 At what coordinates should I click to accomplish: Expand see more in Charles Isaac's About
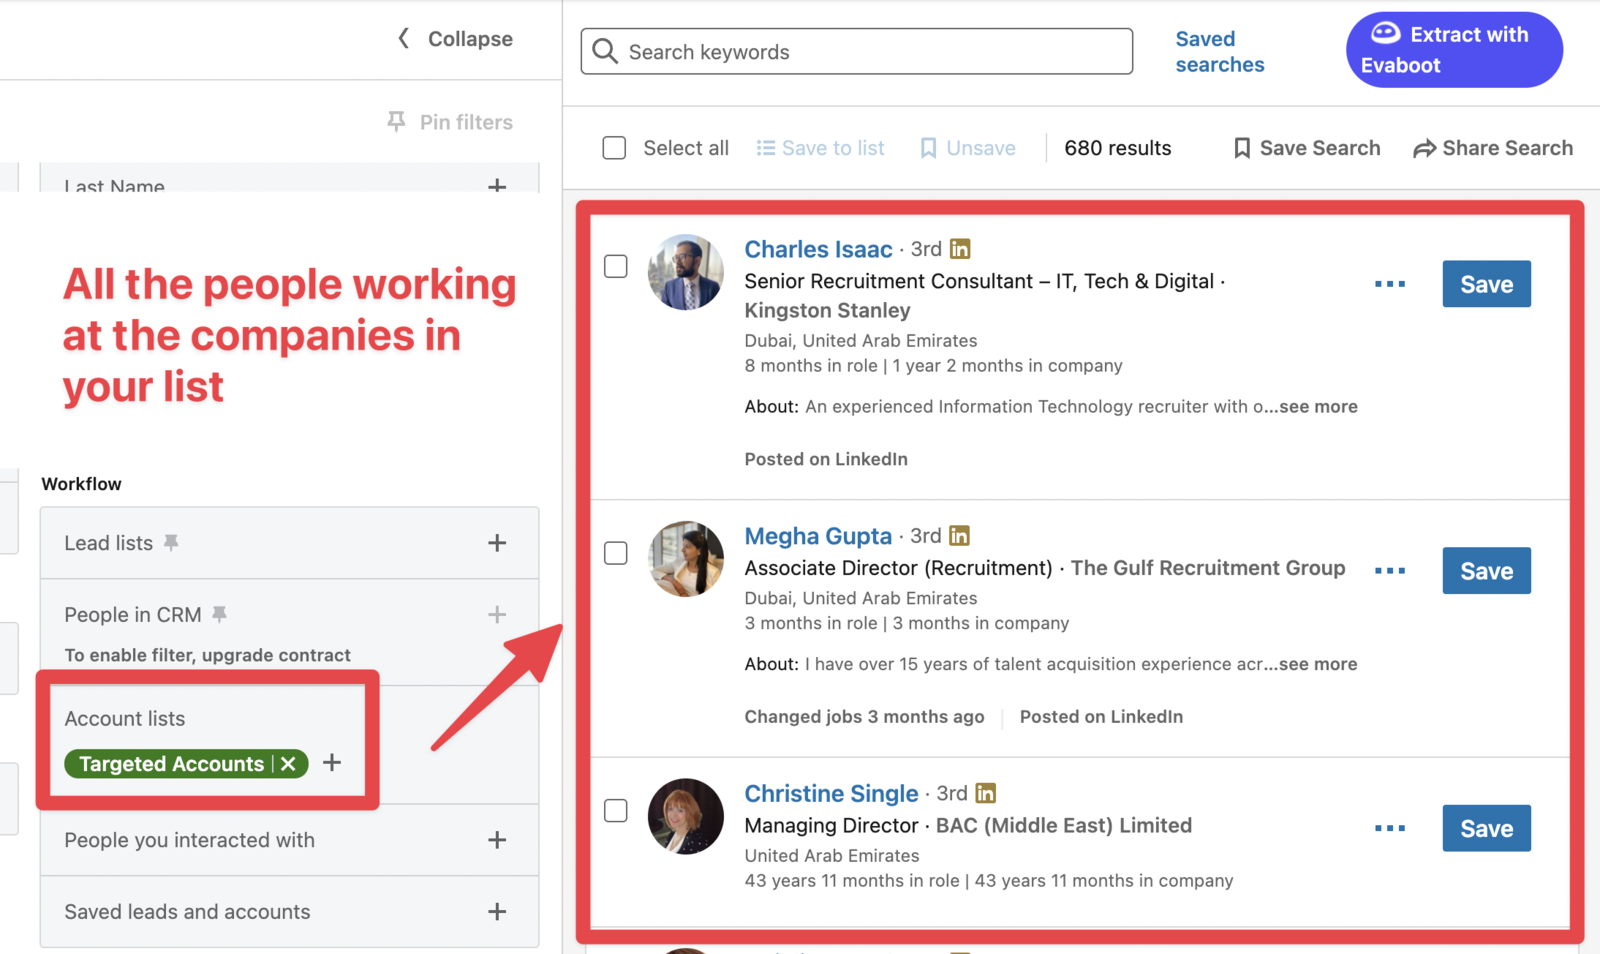pyautogui.click(x=1318, y=406)
